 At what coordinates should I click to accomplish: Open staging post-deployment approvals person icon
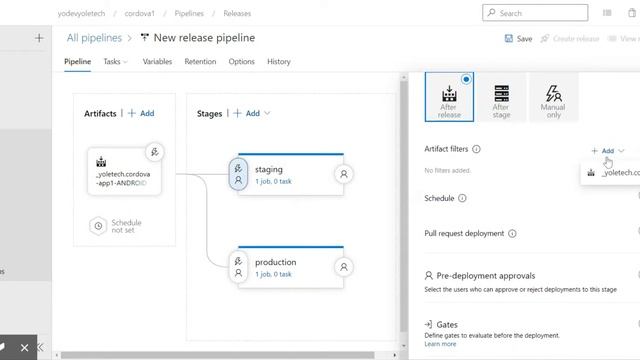(x=344, y=174)
